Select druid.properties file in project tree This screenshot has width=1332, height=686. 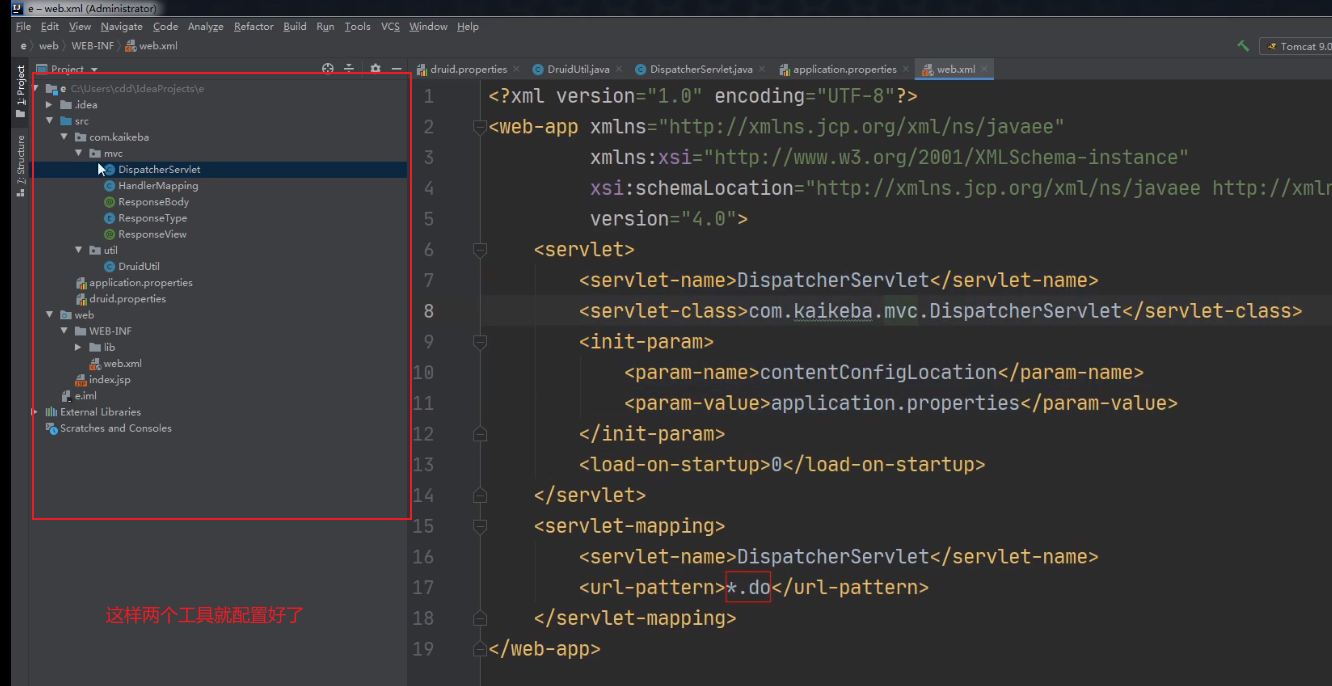[x=120, y=299]
